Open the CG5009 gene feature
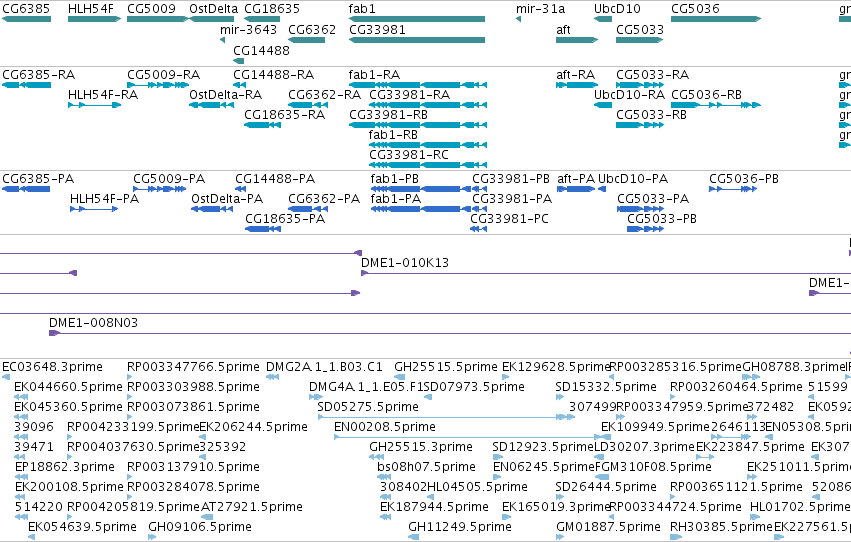 pyautogui.click(x=157, y=19)
